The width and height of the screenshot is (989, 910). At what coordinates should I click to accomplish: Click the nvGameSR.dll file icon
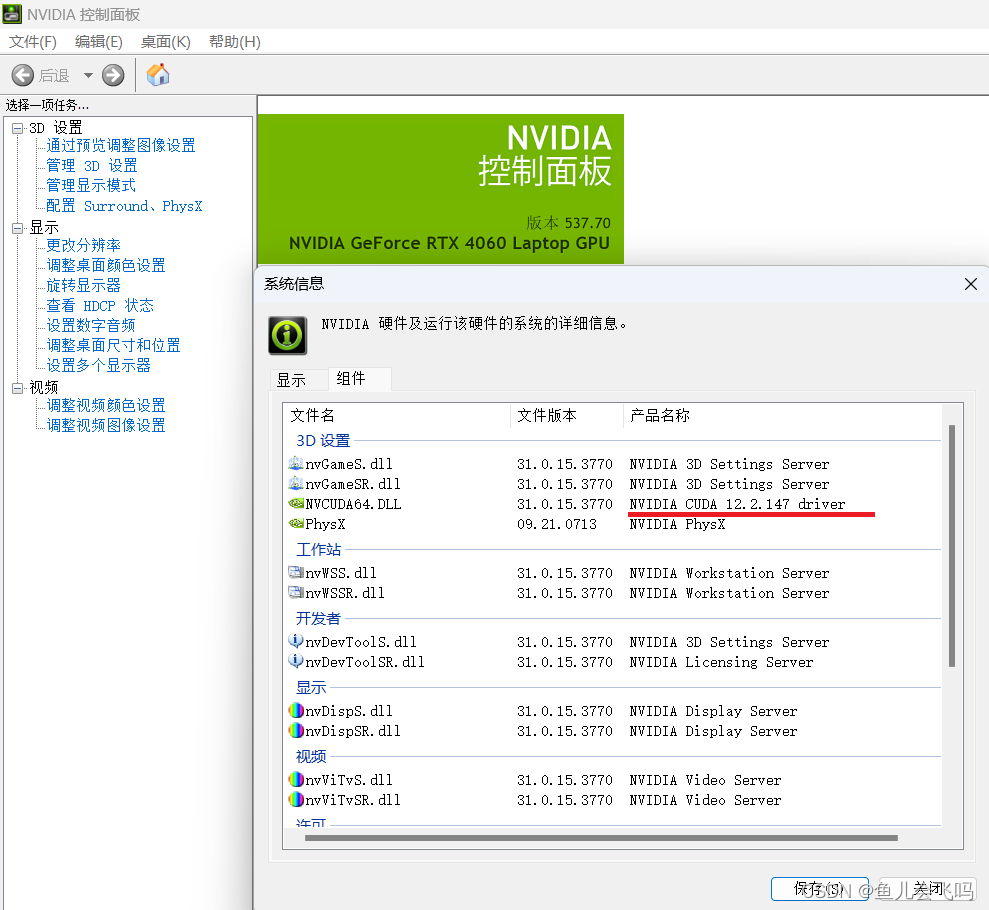tap(295, 484)
